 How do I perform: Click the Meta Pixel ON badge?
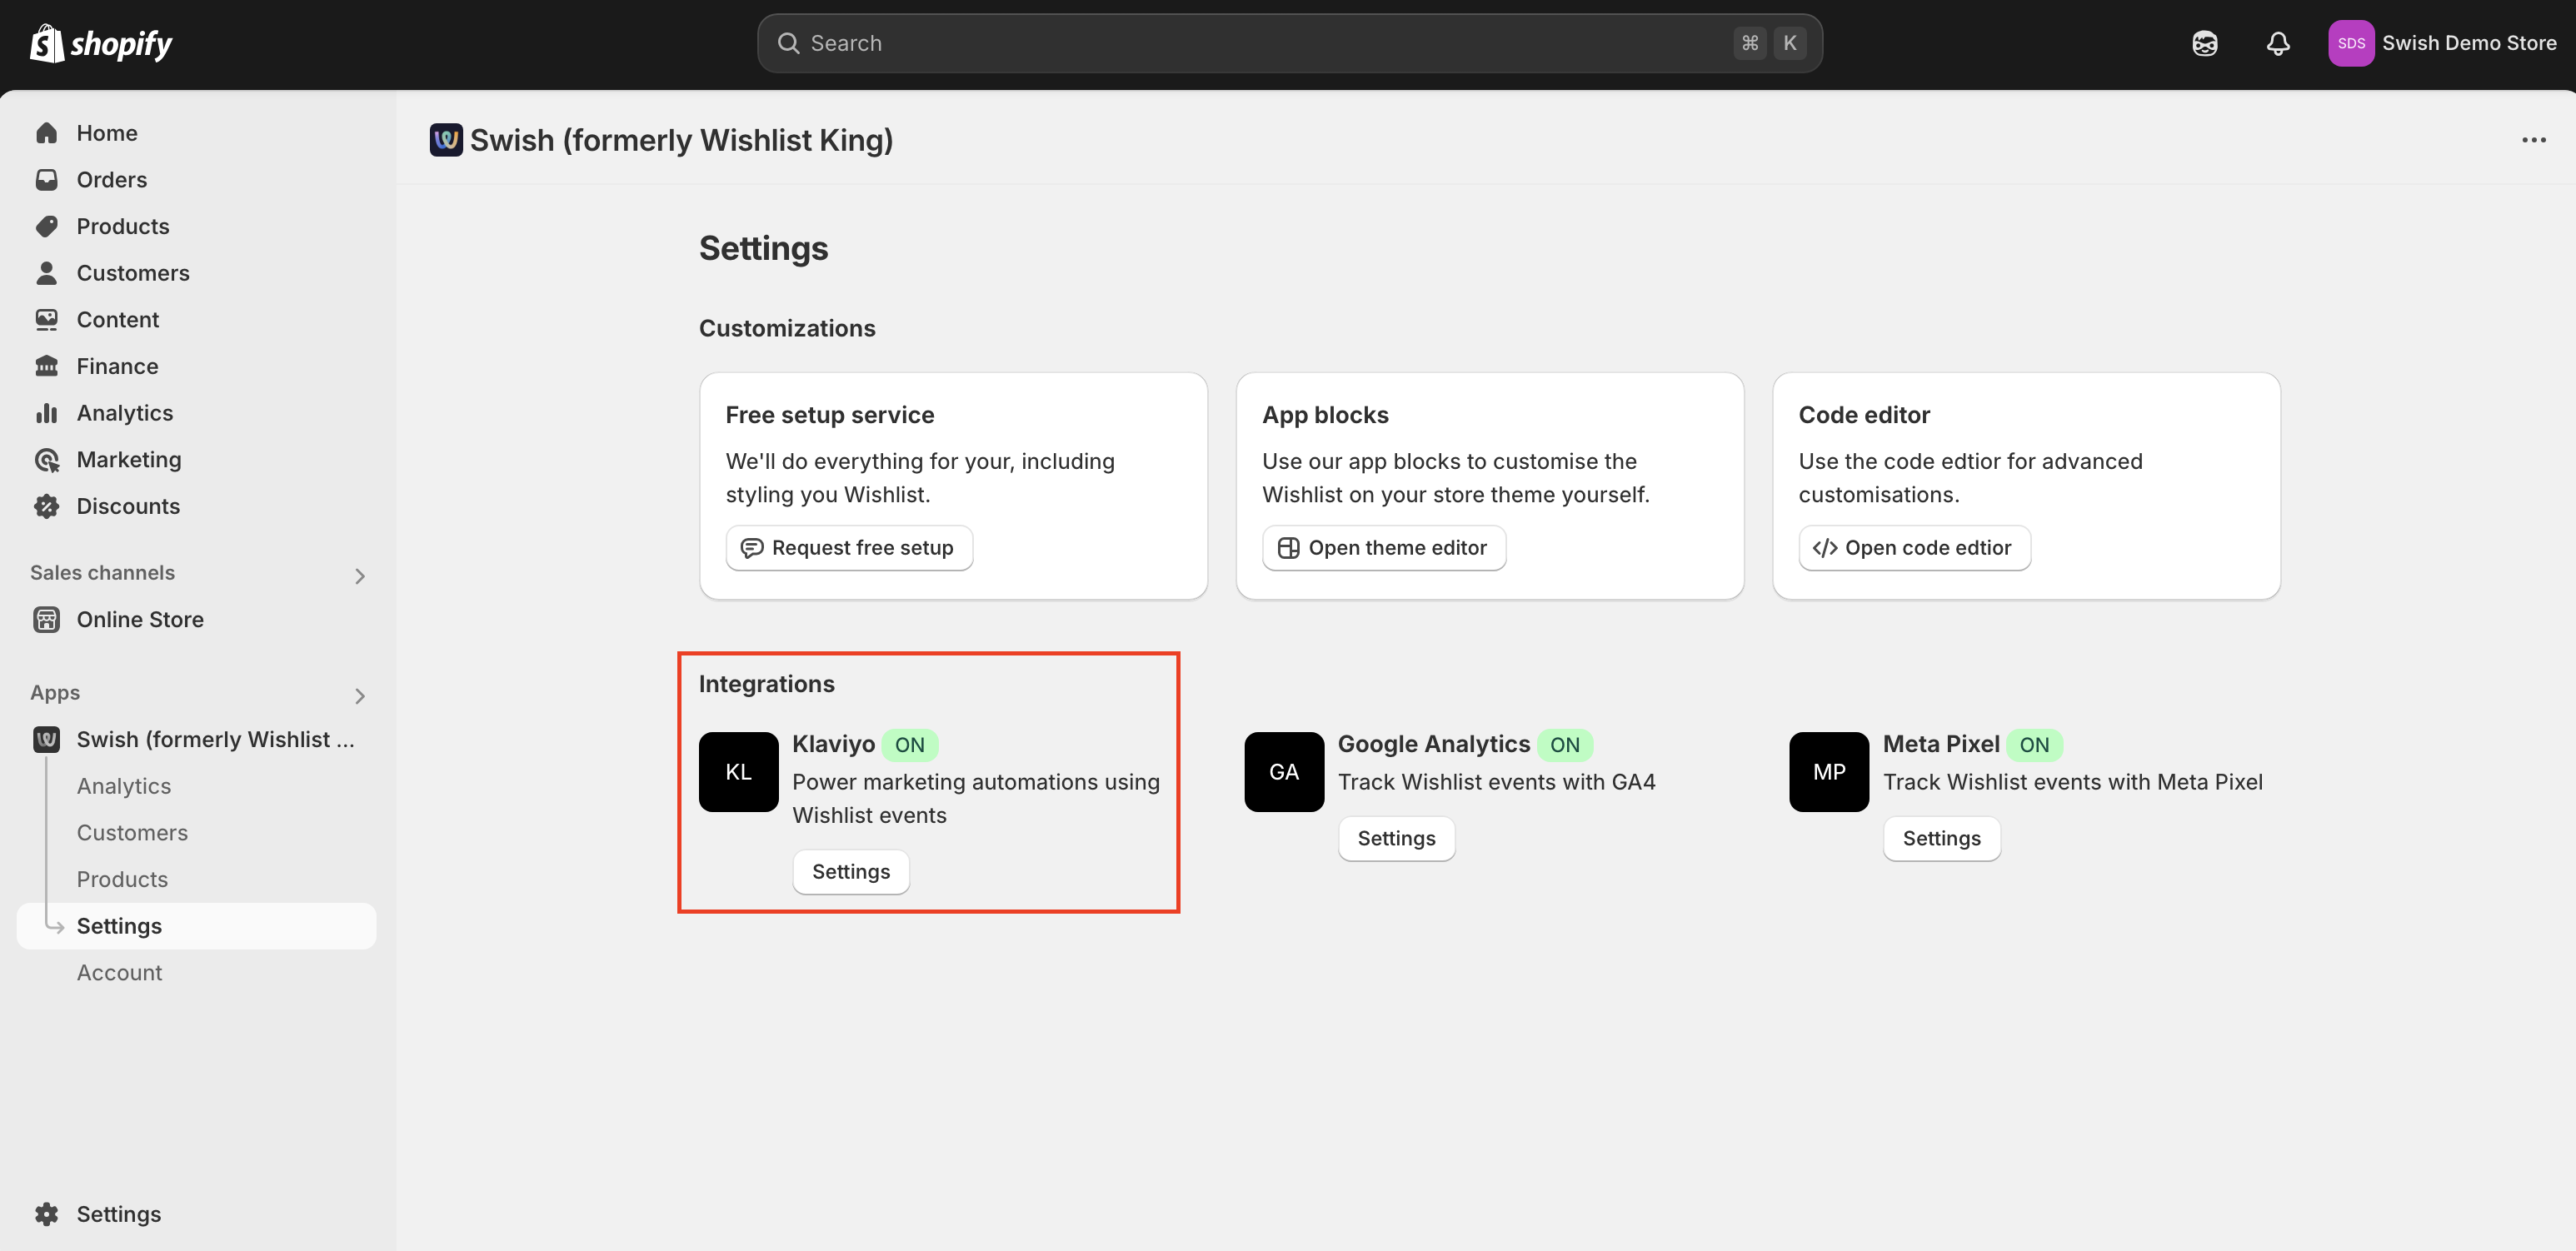[2033, 744]
